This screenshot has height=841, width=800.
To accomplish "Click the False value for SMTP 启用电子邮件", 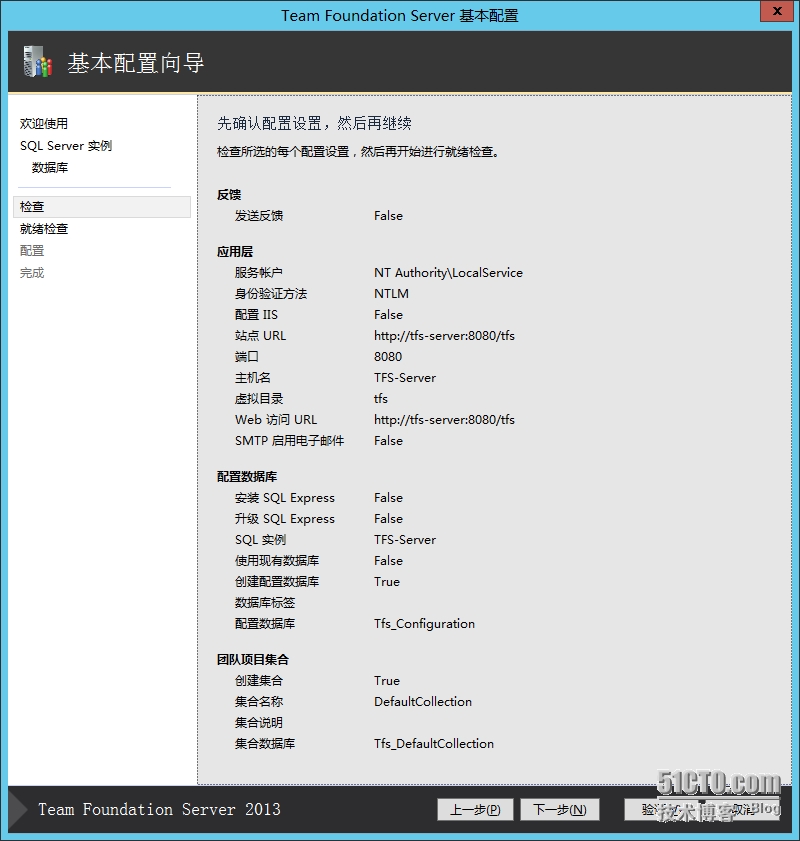I will tap(388, 440).
